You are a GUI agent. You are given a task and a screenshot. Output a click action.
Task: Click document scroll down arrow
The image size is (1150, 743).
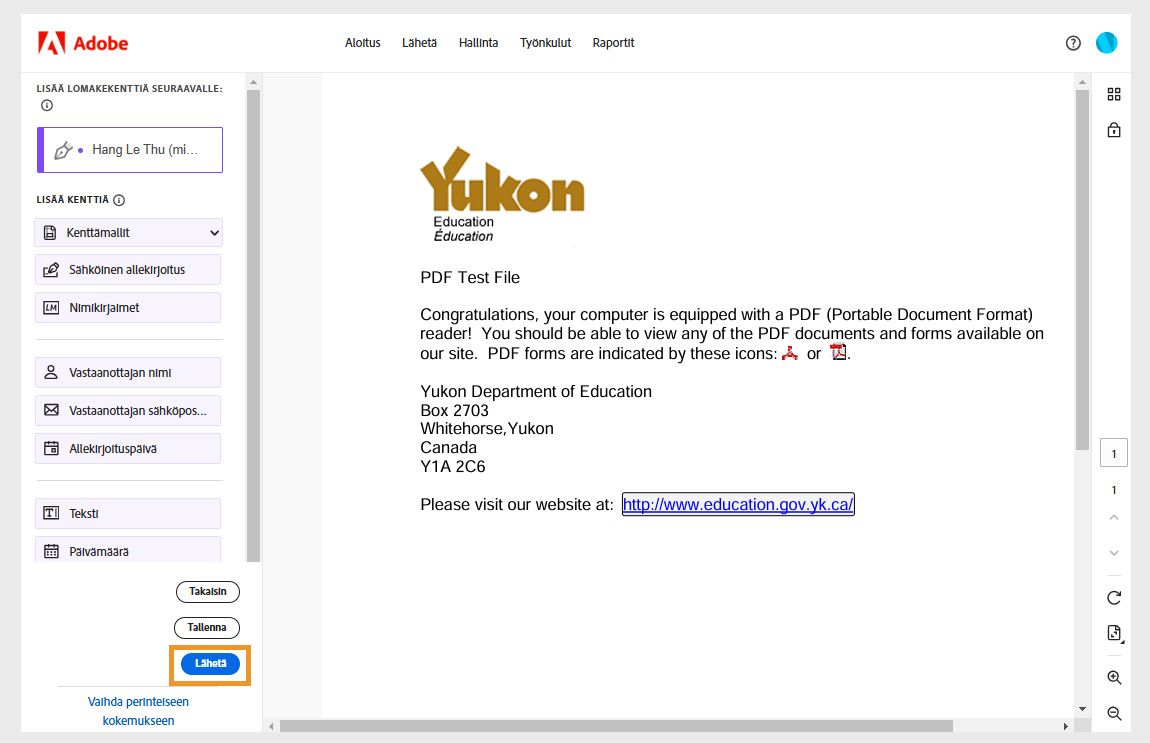[1082, 709]
